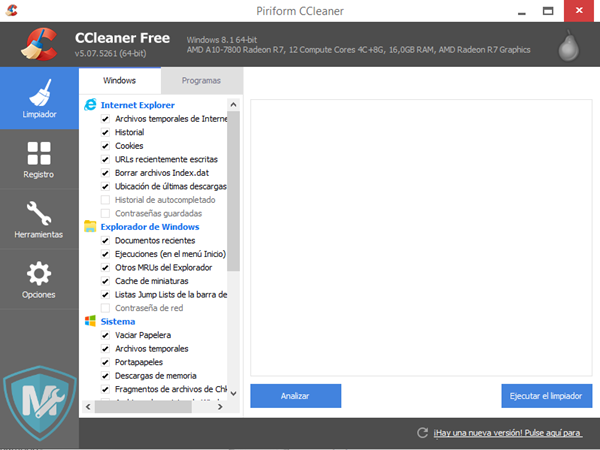
Task: Open the Opciones gear section
Action: coord(38,280)
